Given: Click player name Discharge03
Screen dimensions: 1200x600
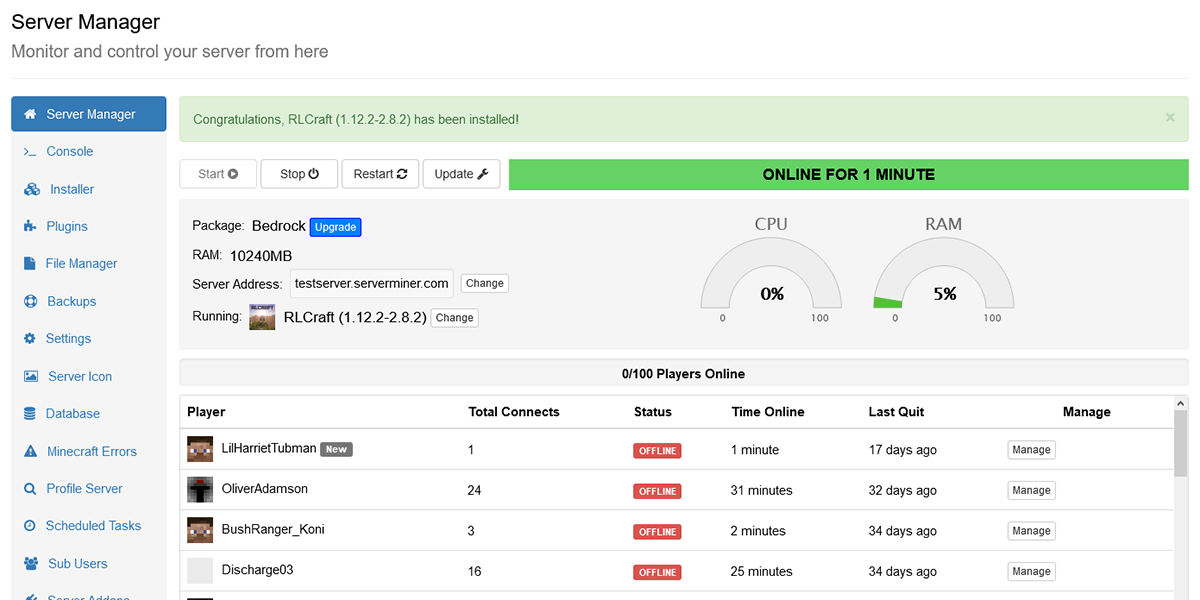Looking at the screenshot, I should click(x=257, y=570).
